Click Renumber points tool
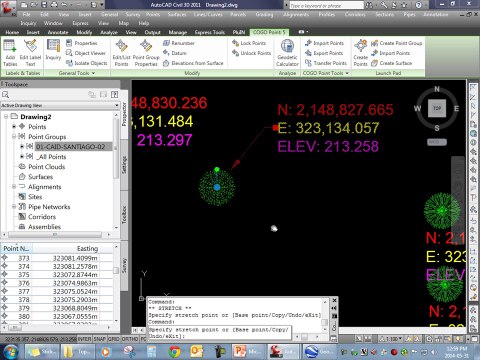Image resolution: width=480 pixels, height=360 pixels. 179,43
